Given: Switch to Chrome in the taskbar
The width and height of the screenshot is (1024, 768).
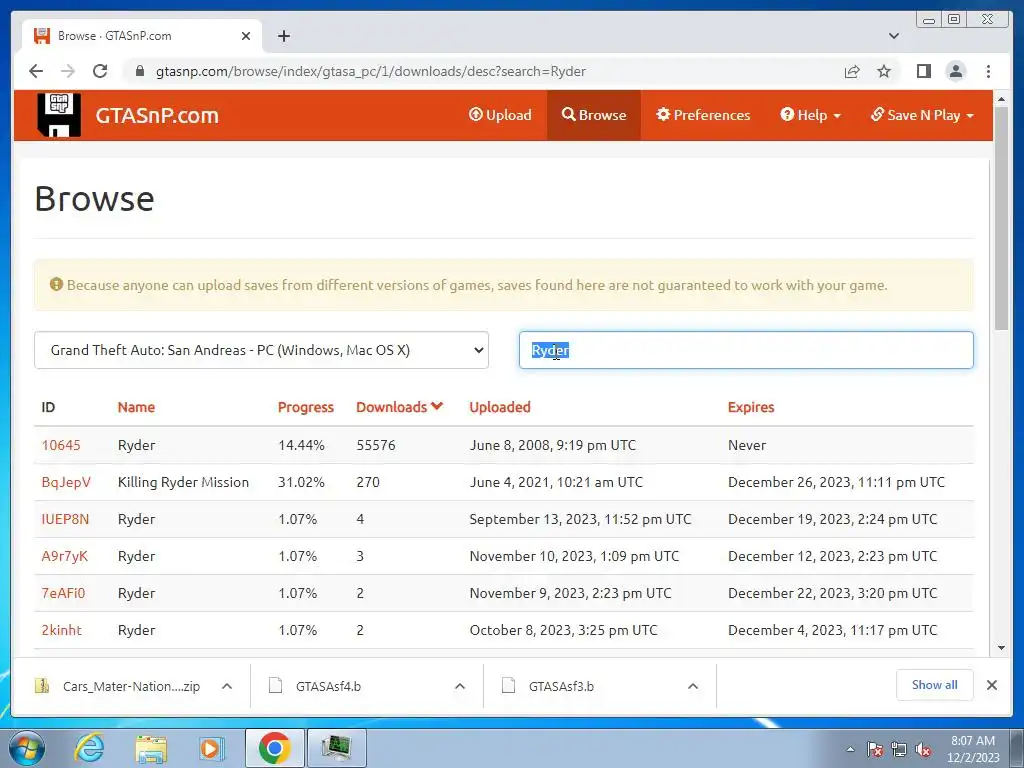Looking at the screenshot, I should [x=275, y=748].
